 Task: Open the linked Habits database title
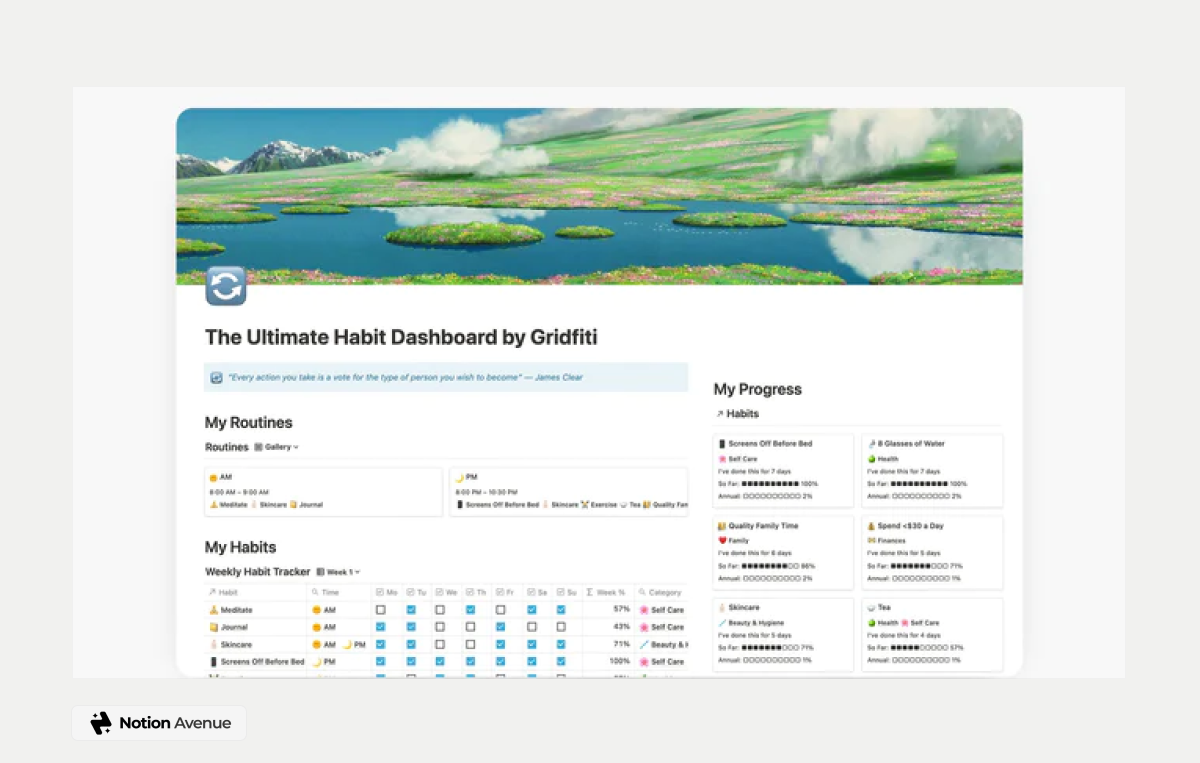pos(742,414)
